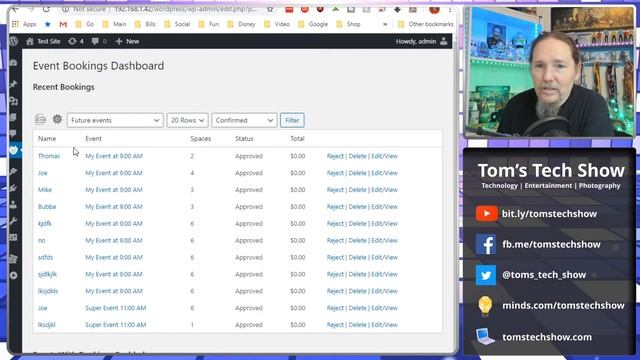Click the Collapse menu circle icon in sidebar

point(13,275)
